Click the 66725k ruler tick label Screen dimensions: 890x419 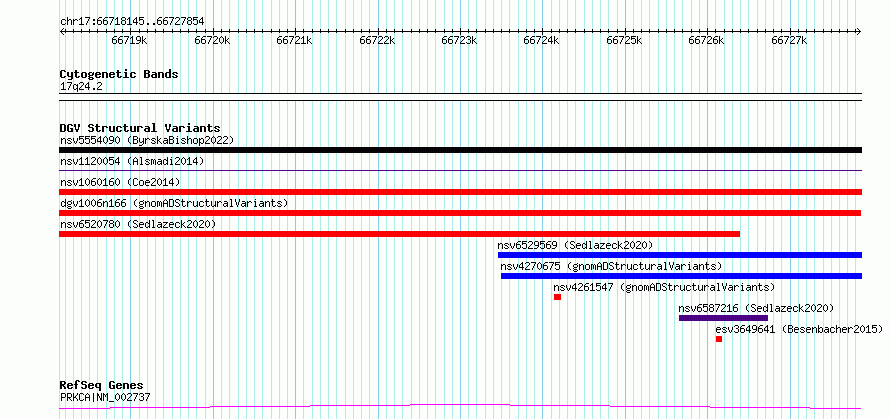point(624,41)
